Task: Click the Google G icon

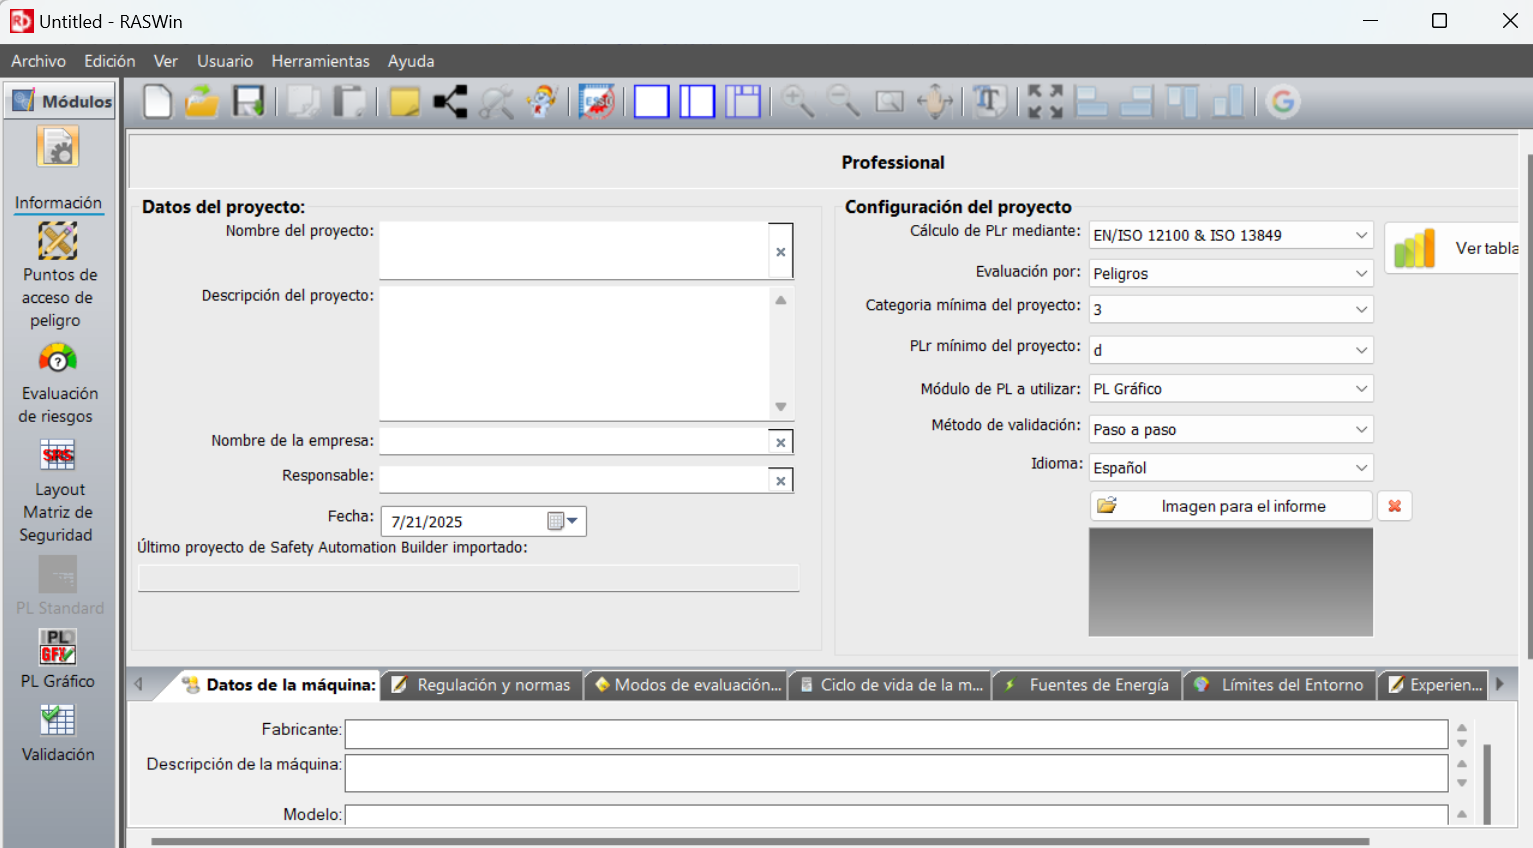Action: tap(1283, 102)
